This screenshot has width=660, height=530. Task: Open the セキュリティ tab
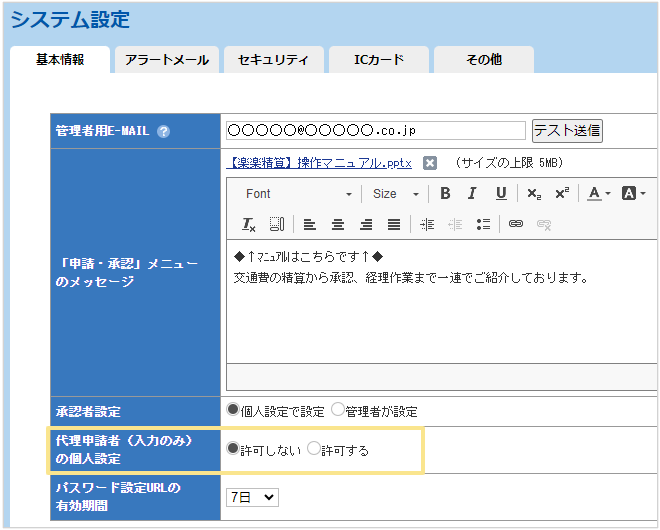coord(273,60)
